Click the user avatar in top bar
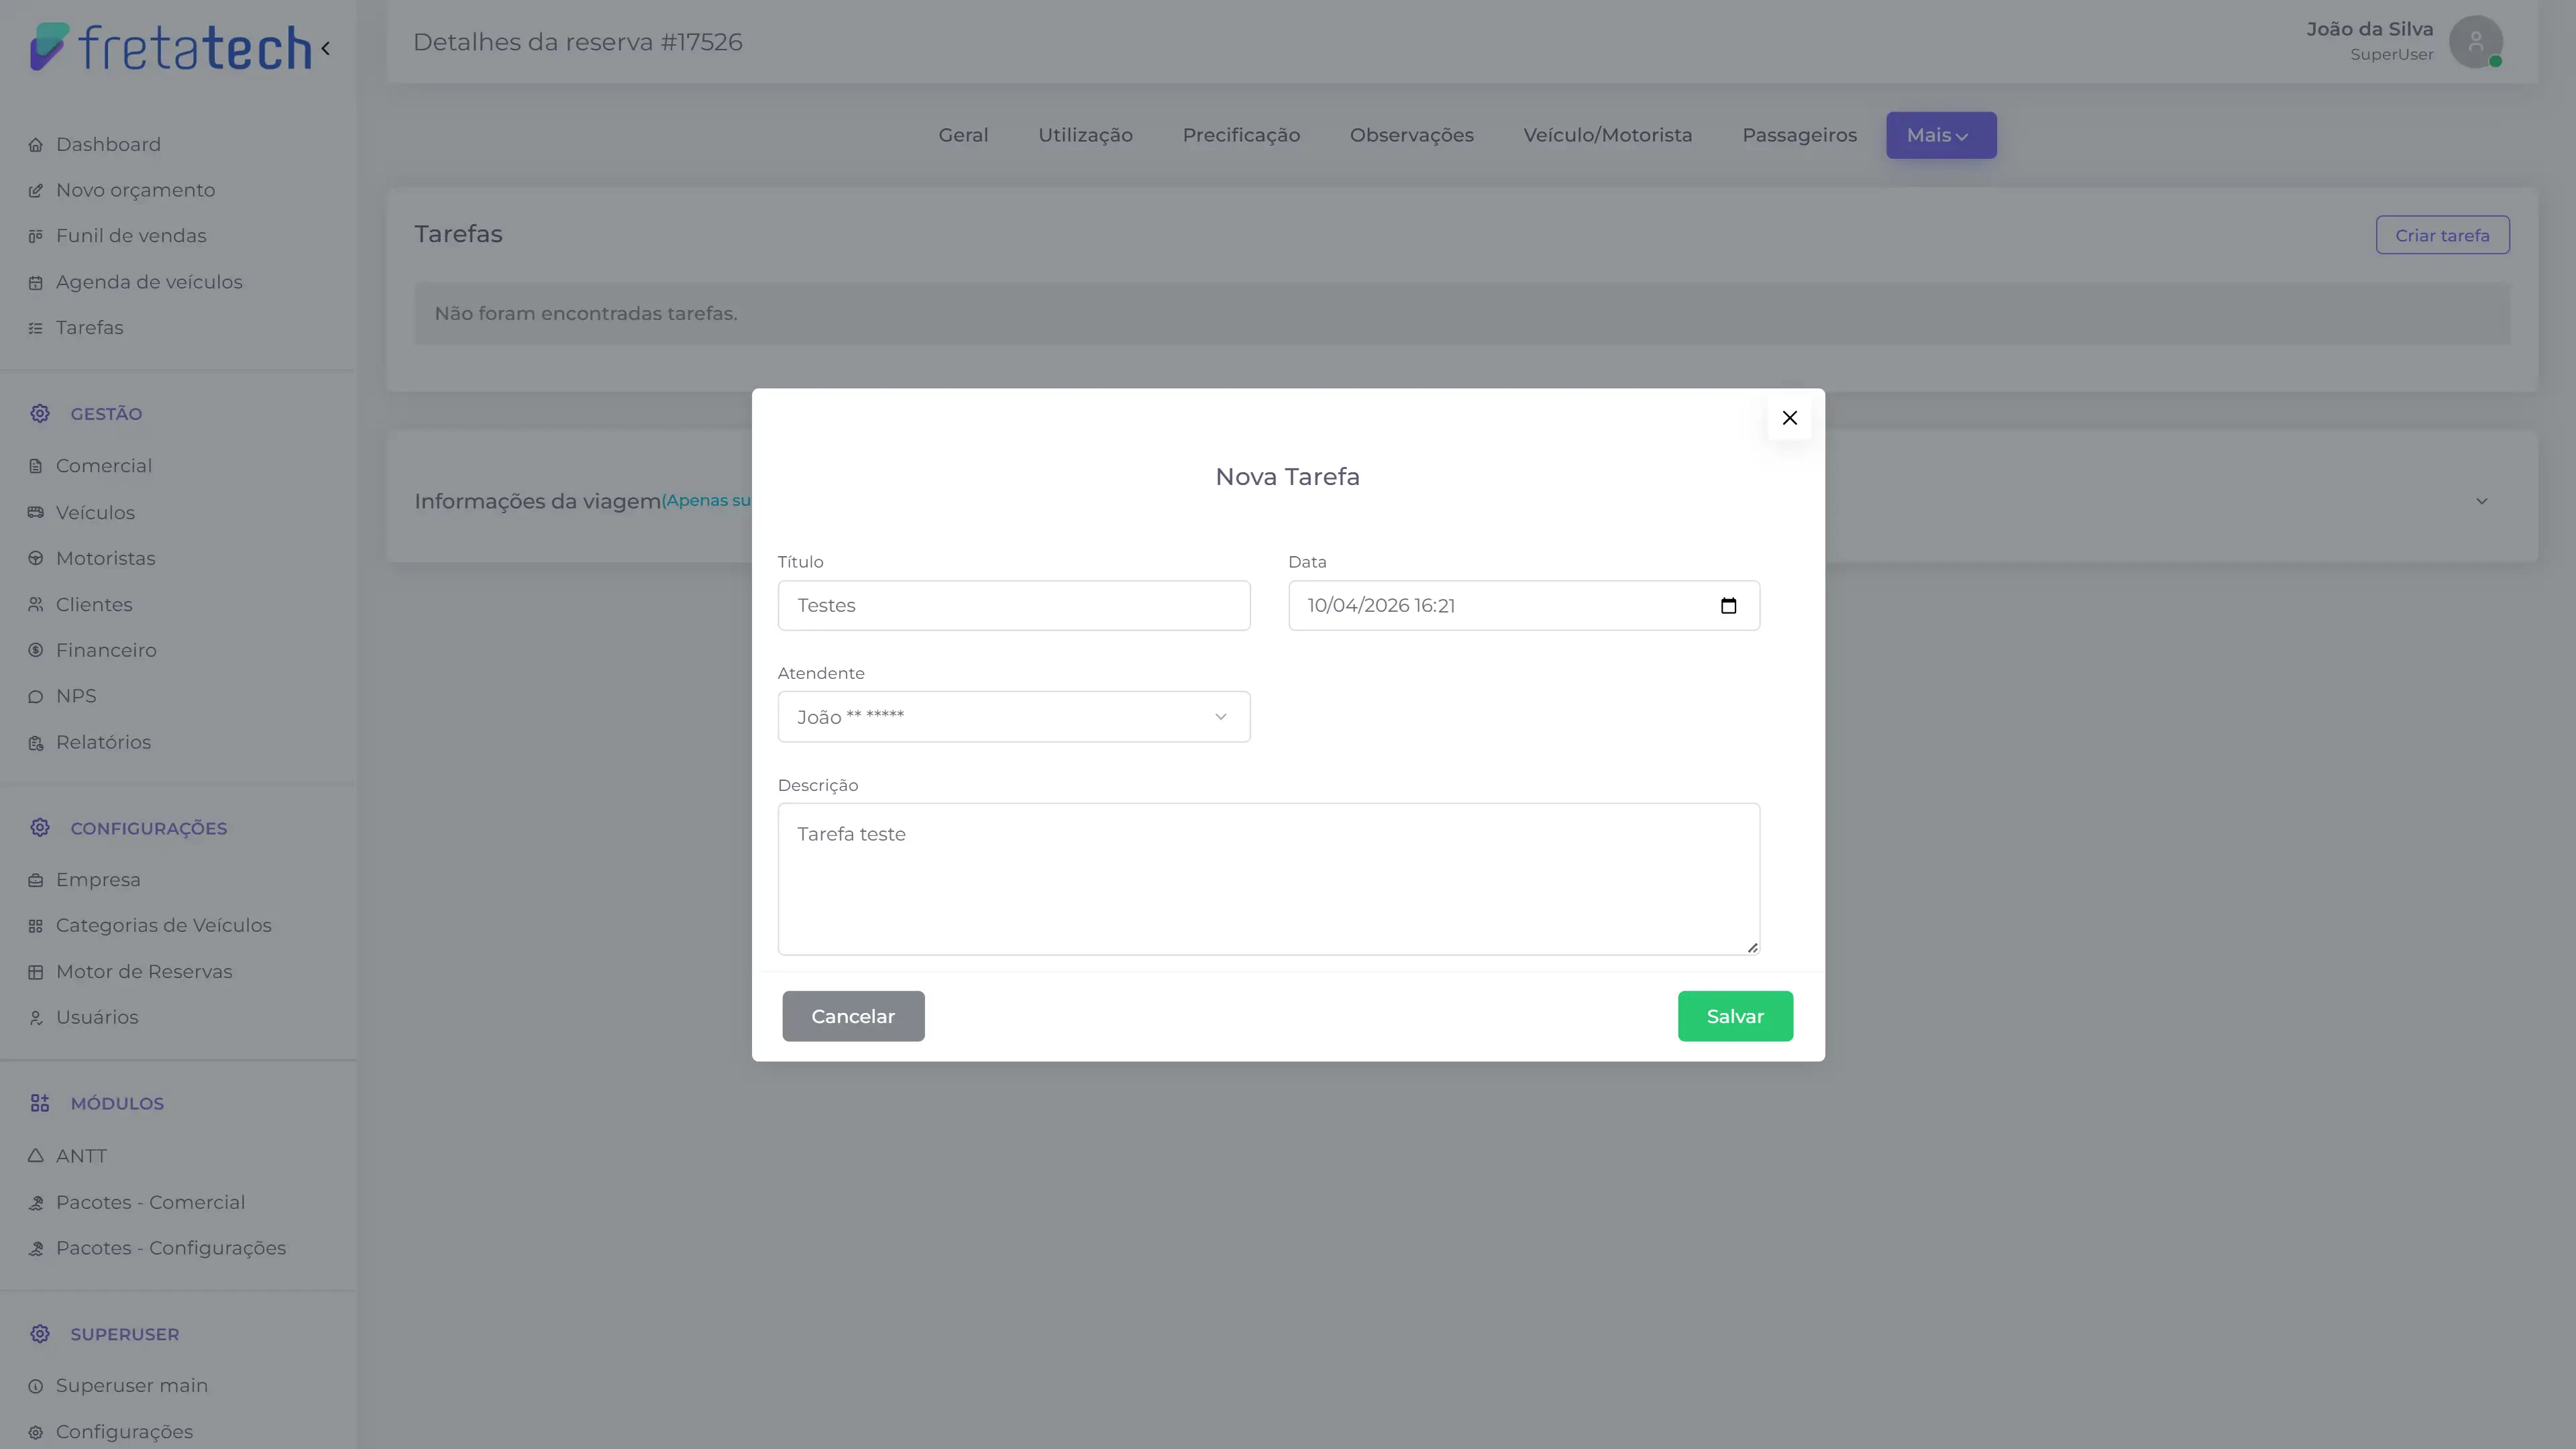 coord(2476,42)
